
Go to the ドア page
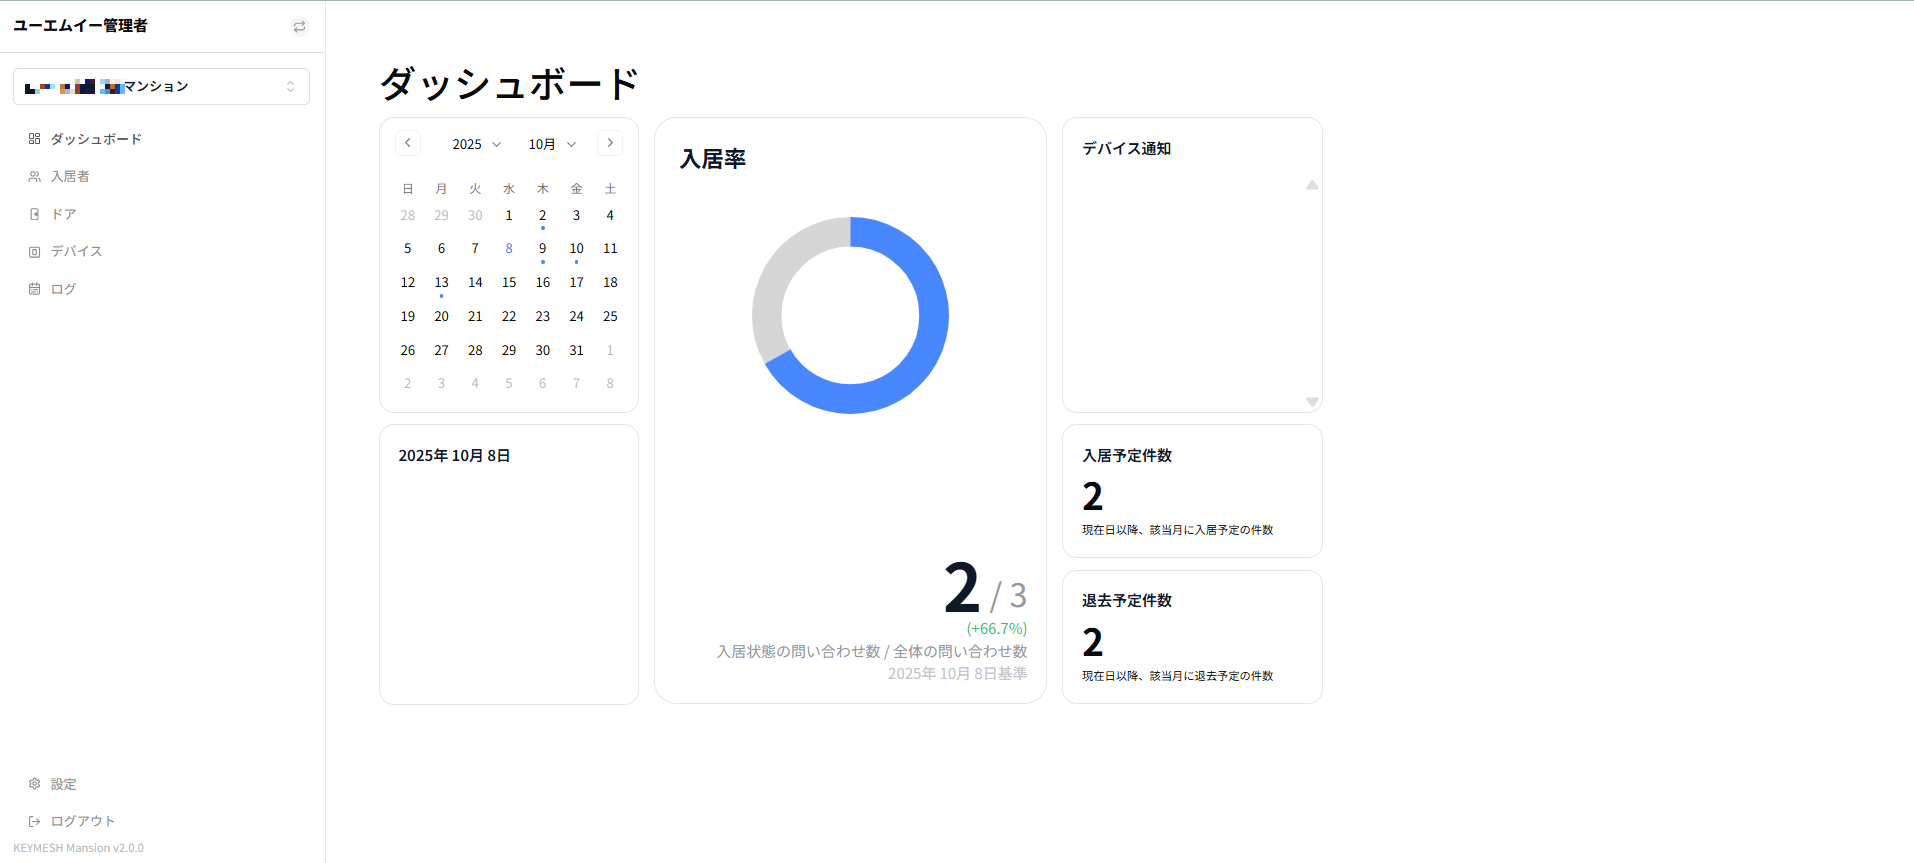click(x=63, y=214)
